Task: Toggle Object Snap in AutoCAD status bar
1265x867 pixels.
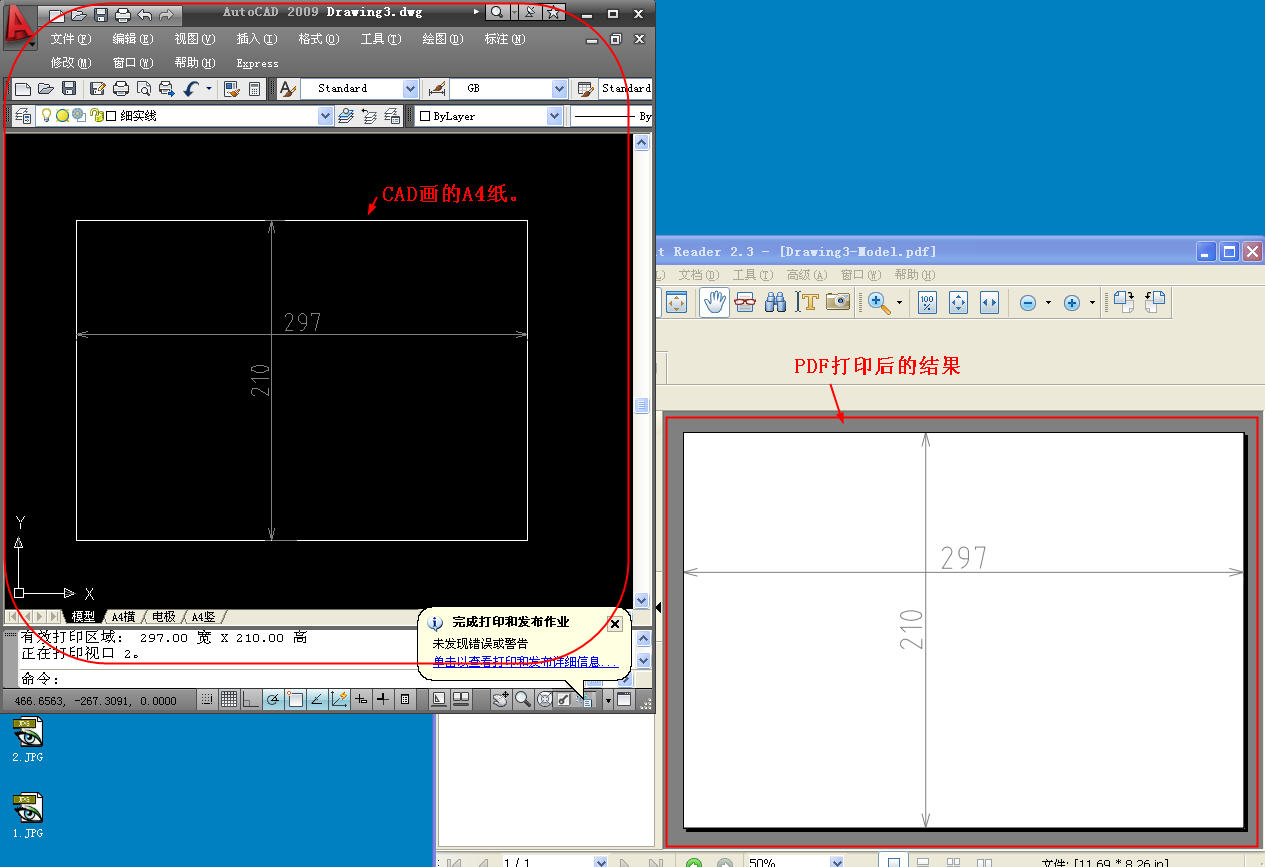Action: pos(295,700)
